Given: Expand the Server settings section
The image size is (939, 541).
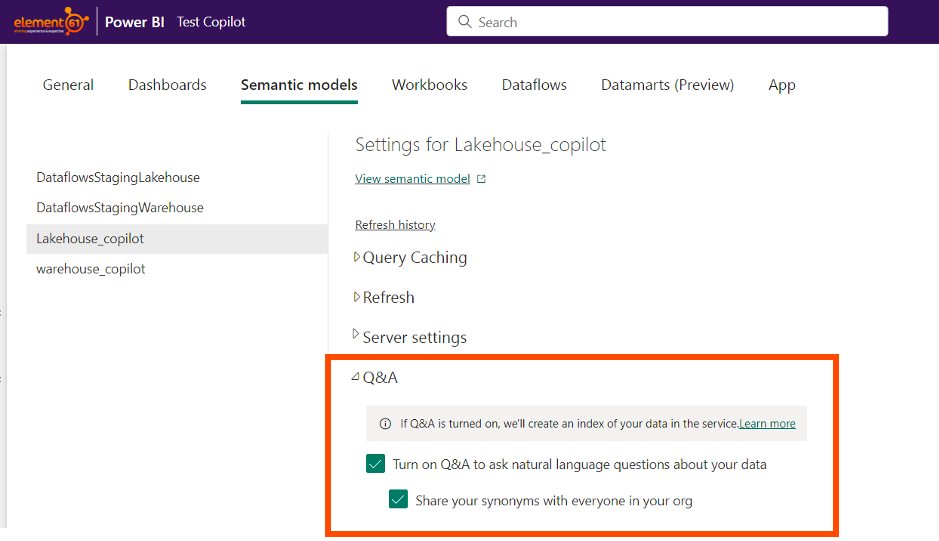Looking at the screenshot, I should (x=357, y=337).
